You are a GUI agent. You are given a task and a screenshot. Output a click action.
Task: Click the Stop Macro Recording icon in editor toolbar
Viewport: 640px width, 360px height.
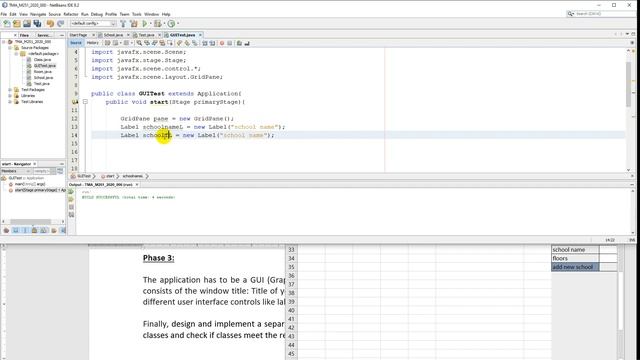point(229,43)
